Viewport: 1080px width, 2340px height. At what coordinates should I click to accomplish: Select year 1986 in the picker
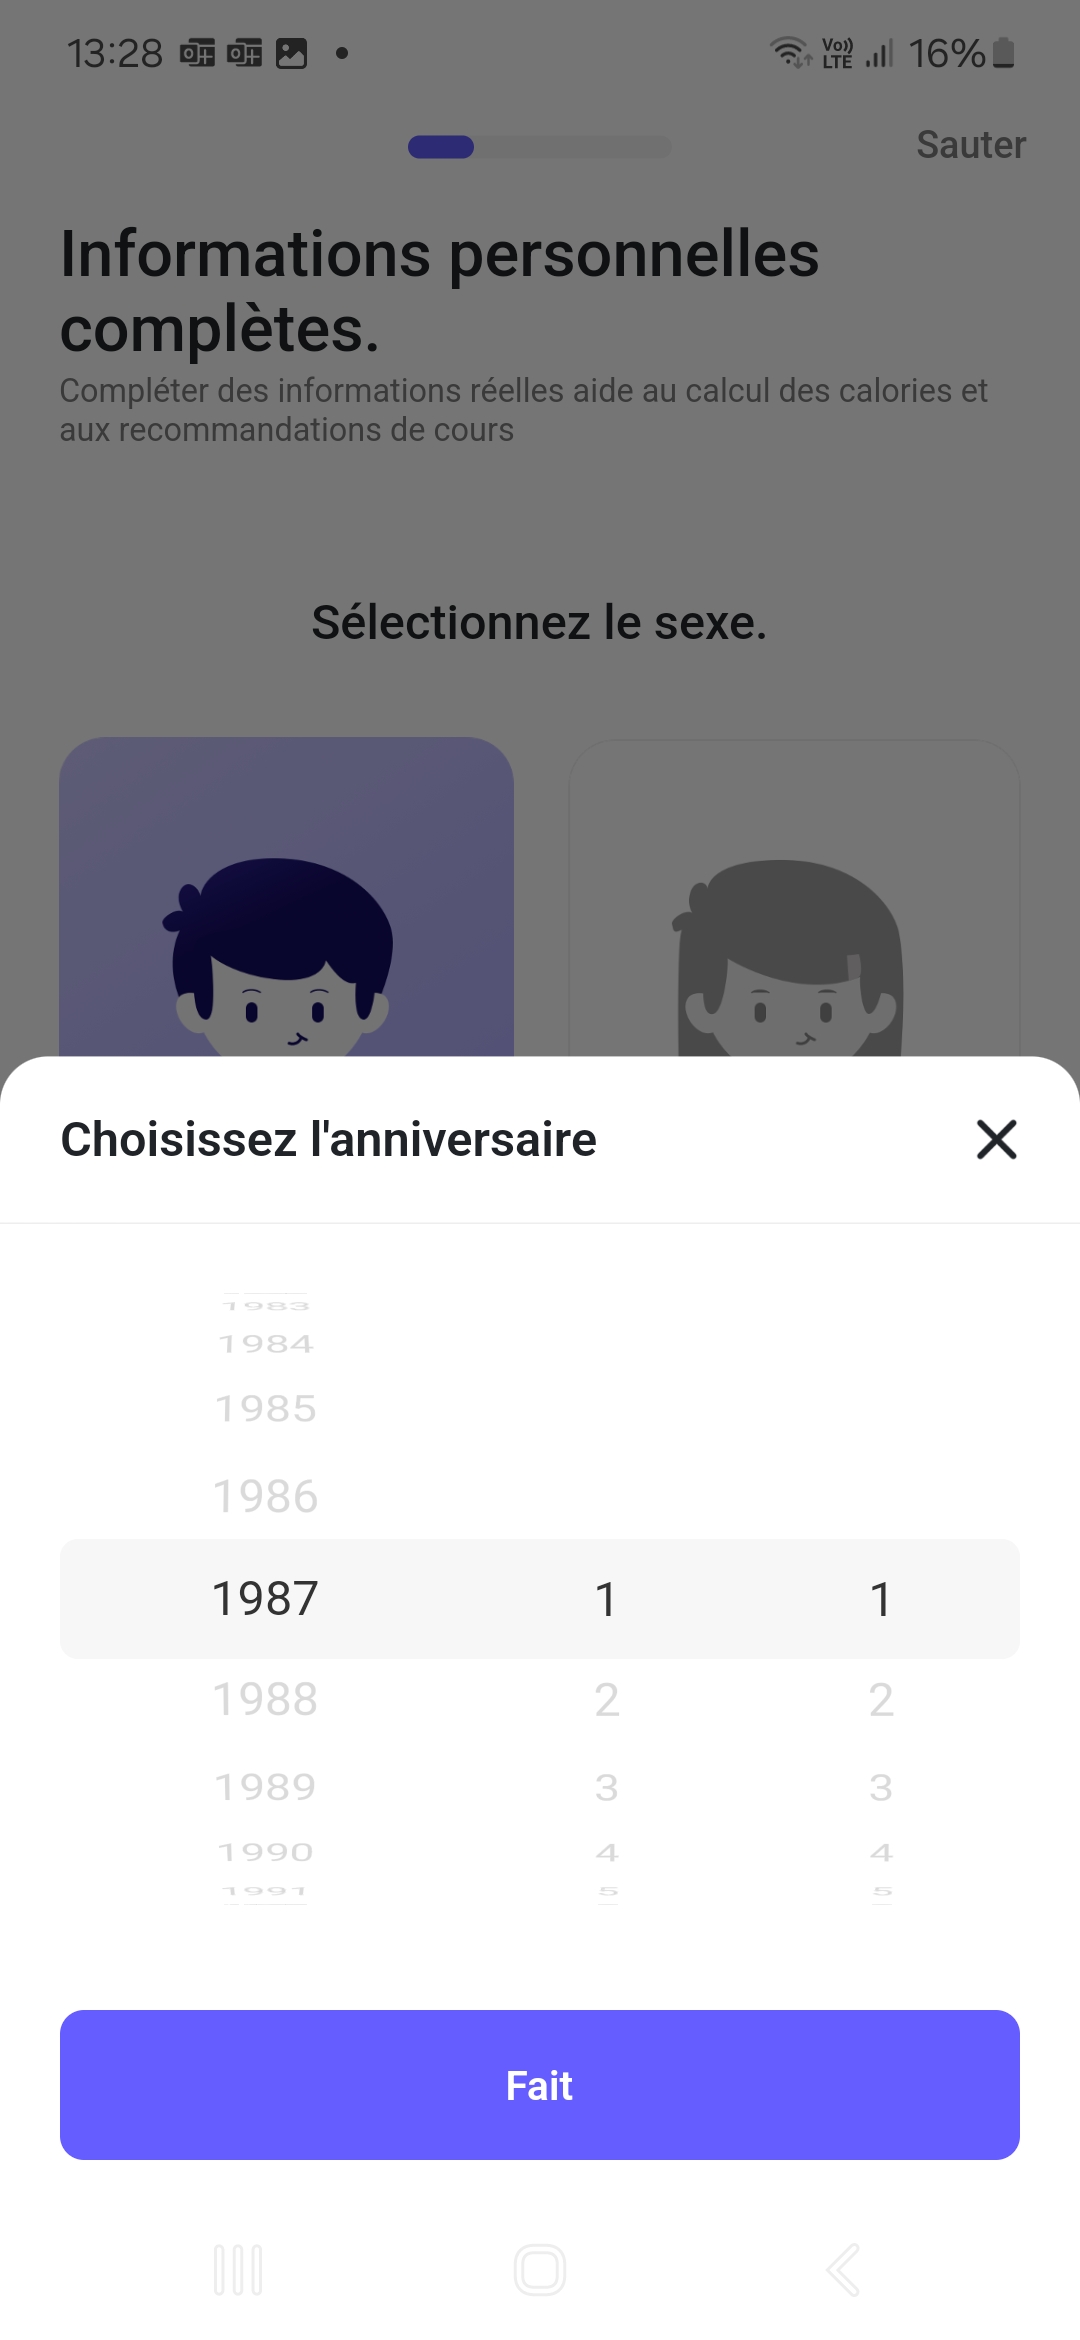click(x=265, y=1496)
